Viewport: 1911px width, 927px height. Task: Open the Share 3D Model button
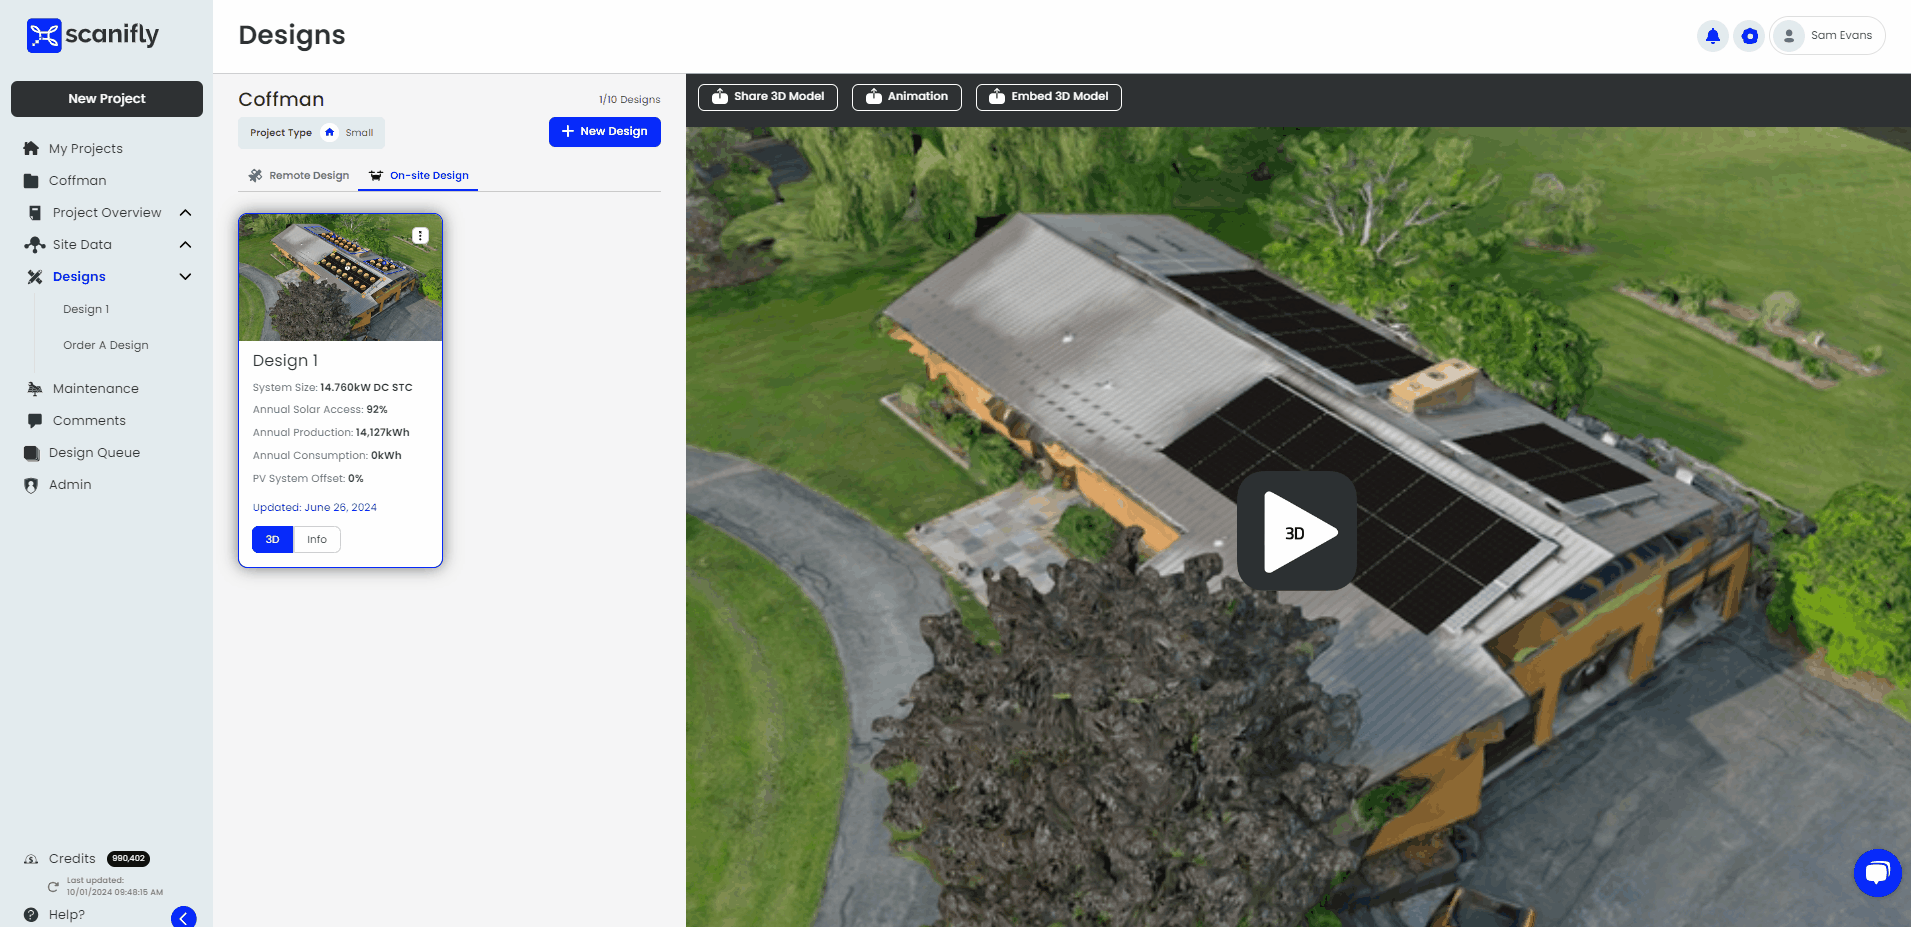767,97
